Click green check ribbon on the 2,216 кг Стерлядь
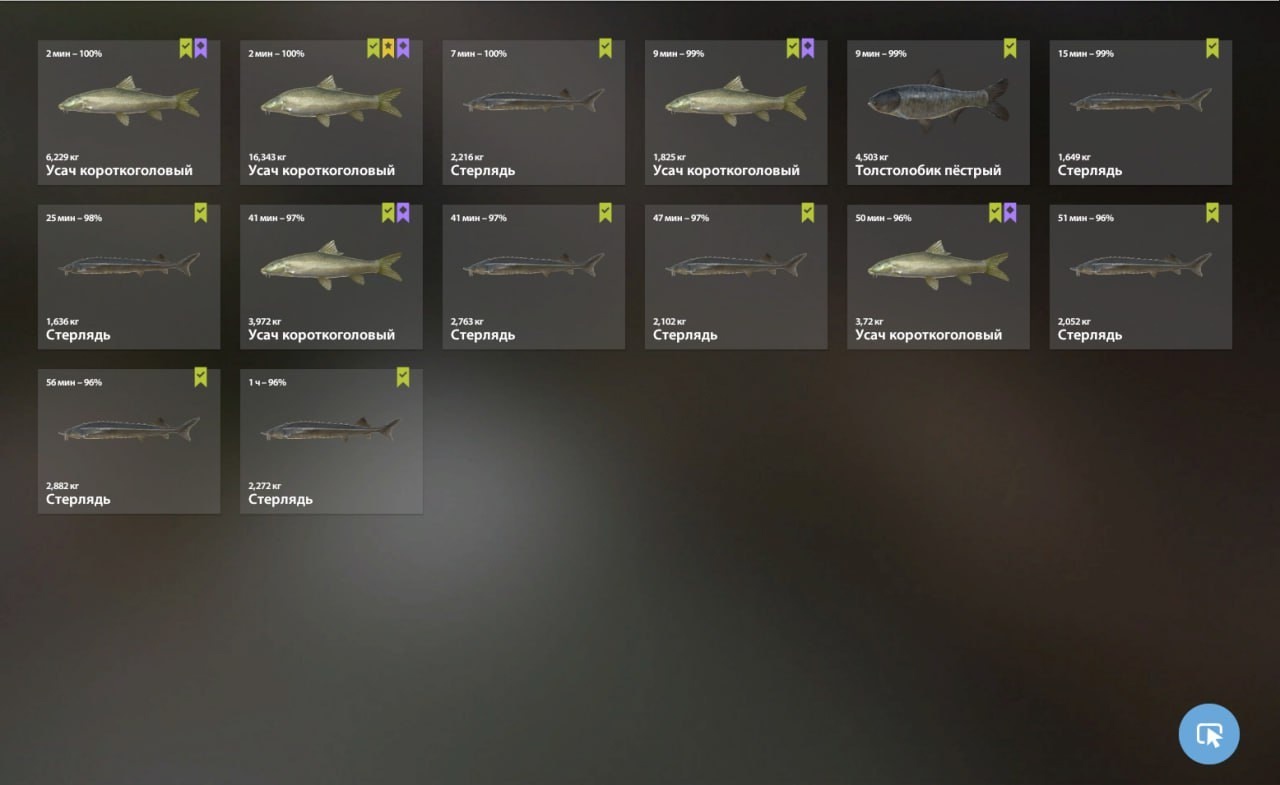The width and height of the screenshot is (1280, 785). point(605,48)
